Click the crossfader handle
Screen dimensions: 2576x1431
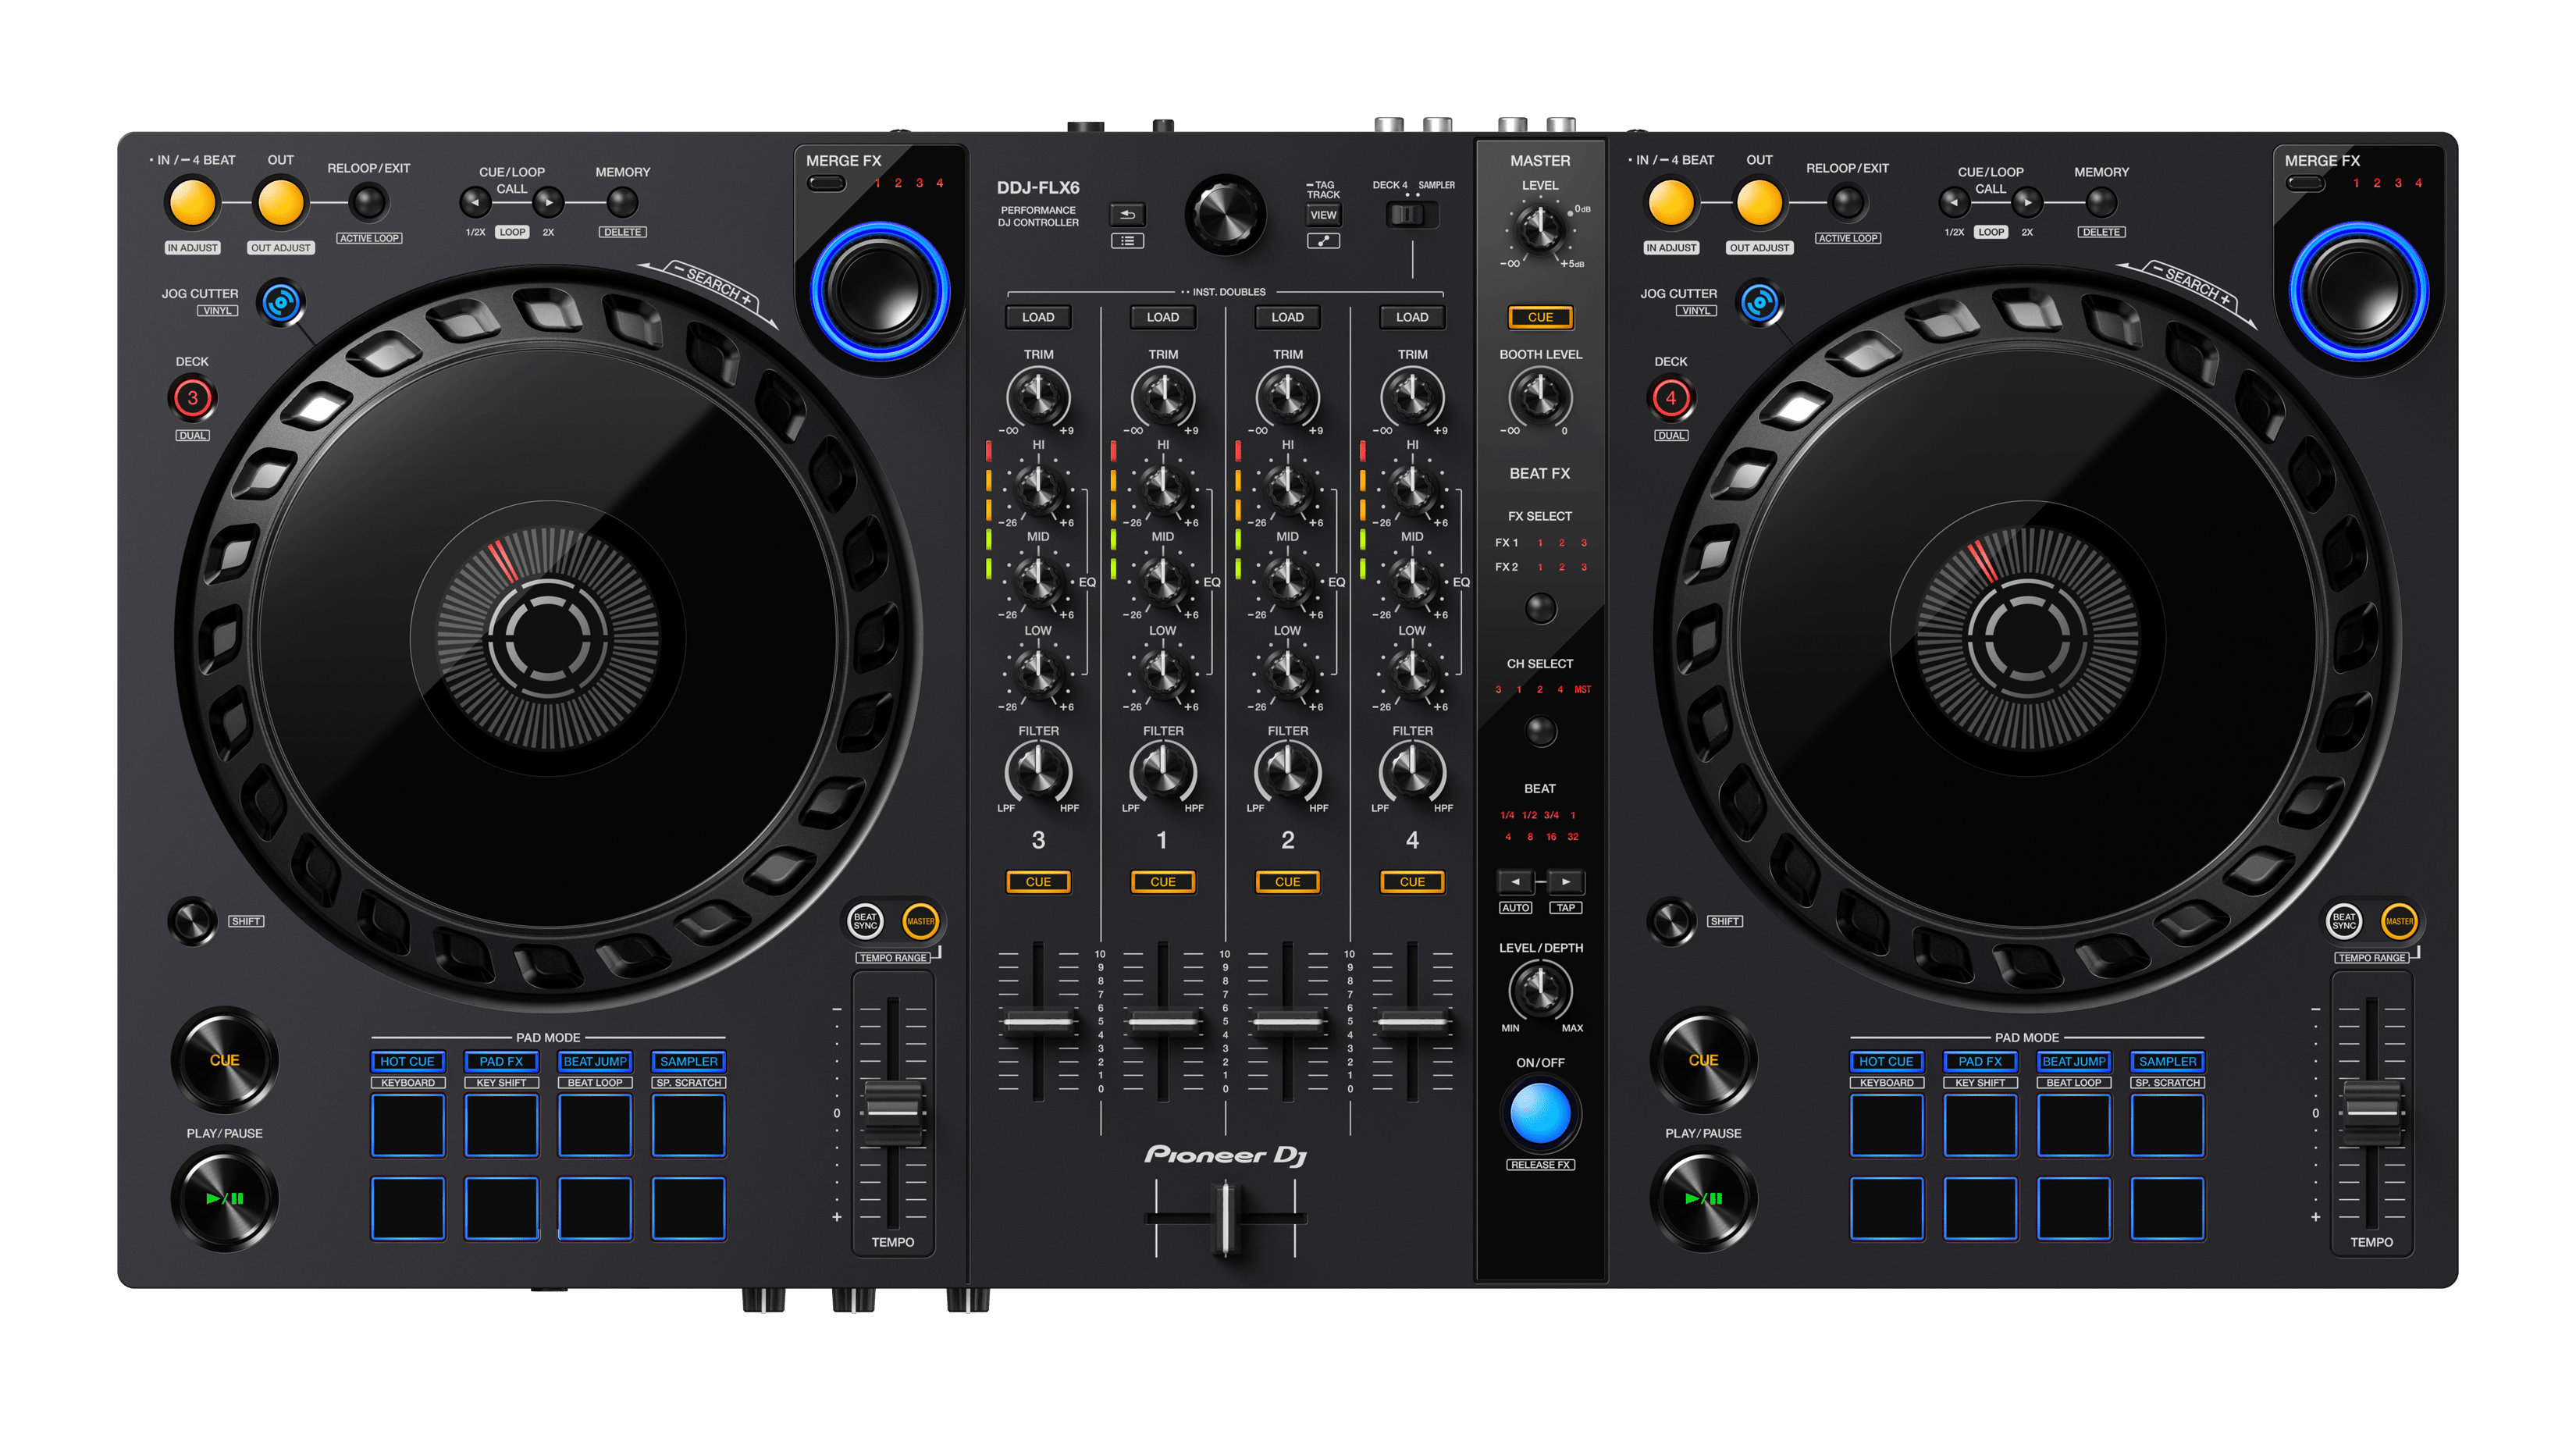click(x=1225, y=1217)
